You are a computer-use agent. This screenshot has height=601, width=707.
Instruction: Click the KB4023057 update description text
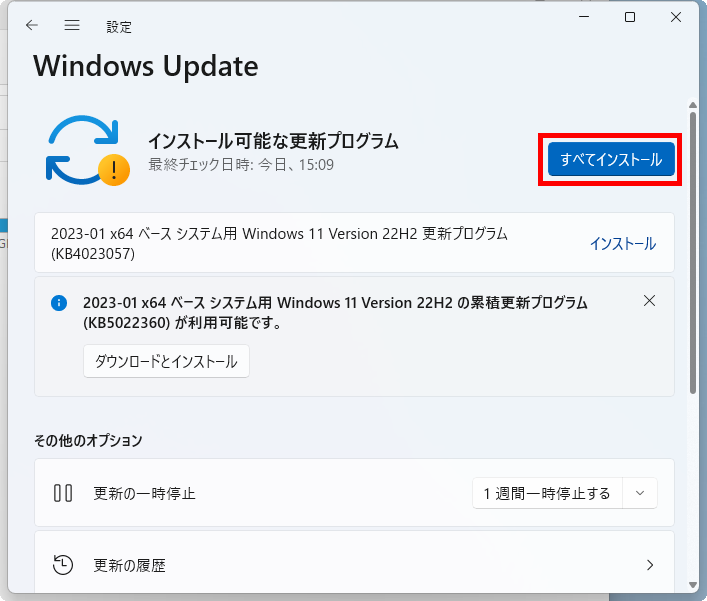click(280, 243)
